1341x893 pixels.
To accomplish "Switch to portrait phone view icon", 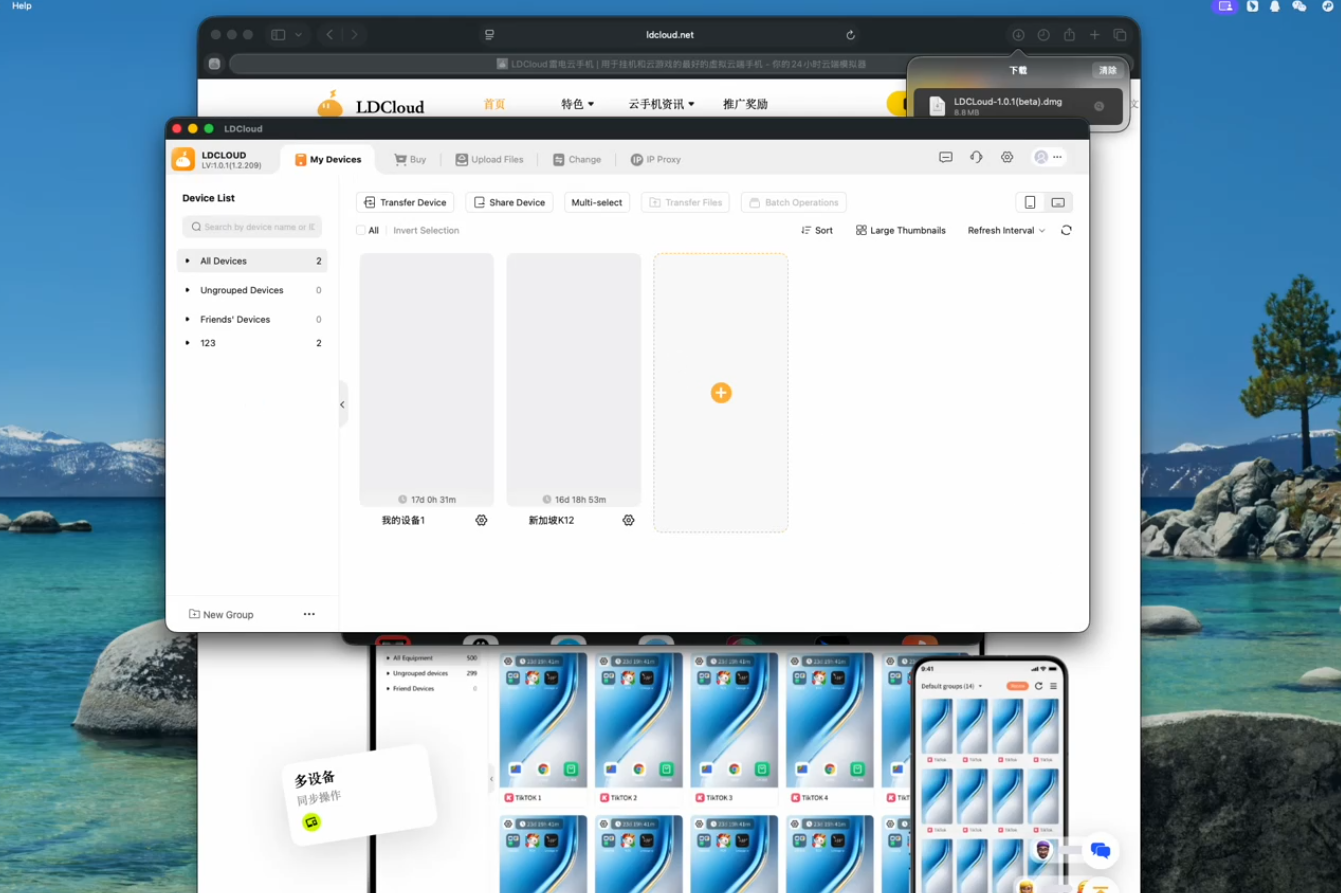I will point(1030,203).
